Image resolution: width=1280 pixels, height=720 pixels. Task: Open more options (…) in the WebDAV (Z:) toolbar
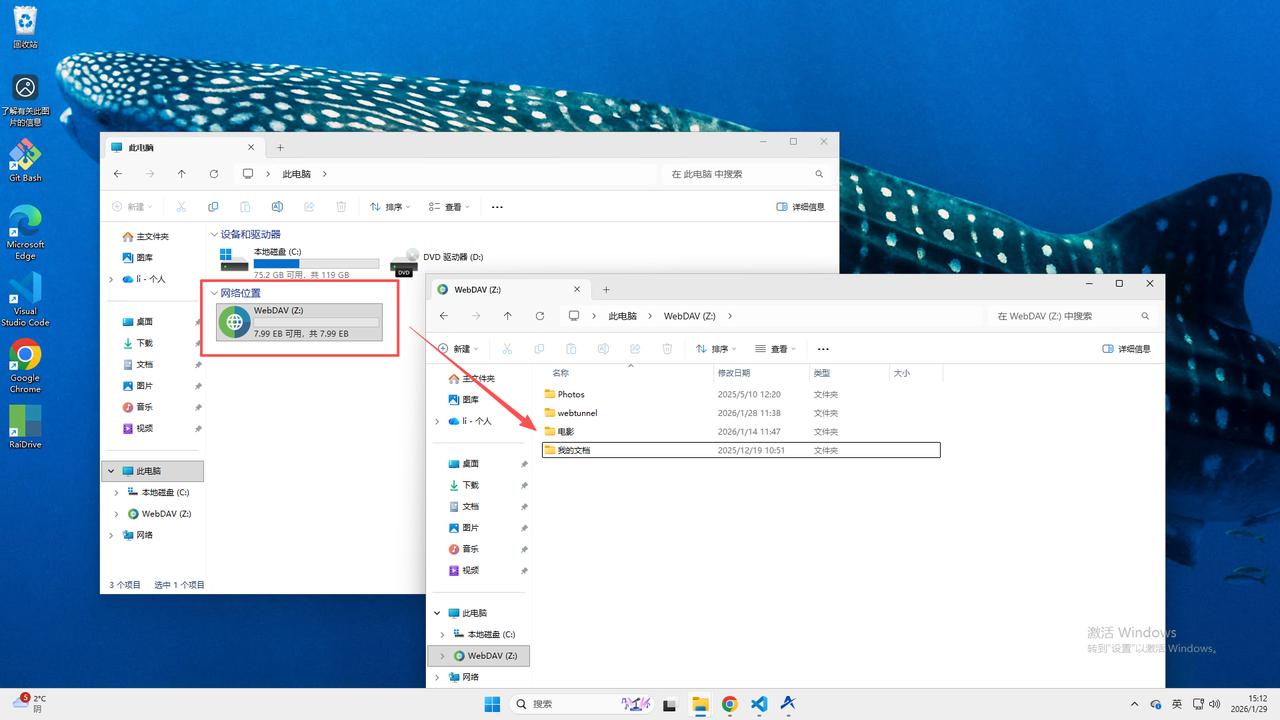823,349
